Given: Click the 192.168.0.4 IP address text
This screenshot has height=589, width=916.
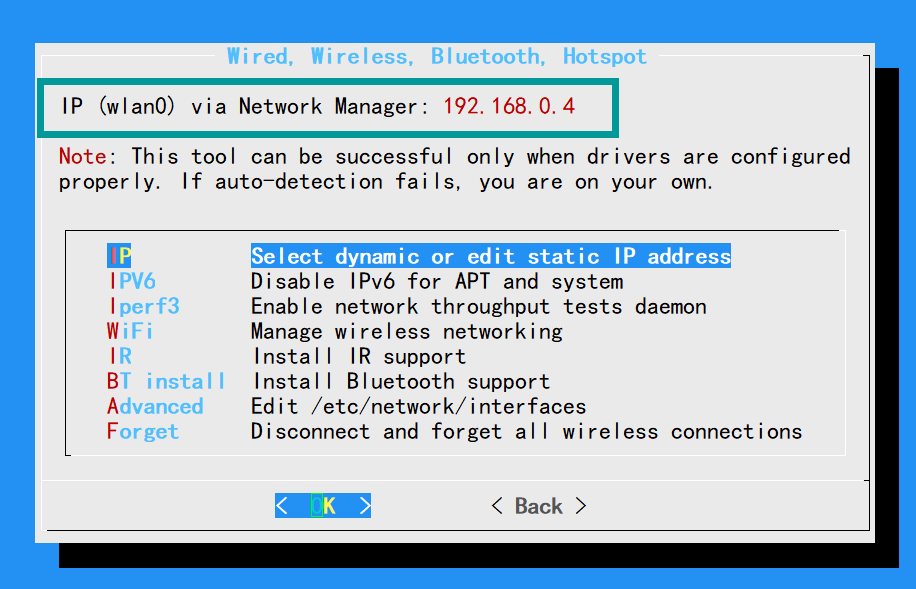Looking at the screenshot, I should tap(509, 106).
